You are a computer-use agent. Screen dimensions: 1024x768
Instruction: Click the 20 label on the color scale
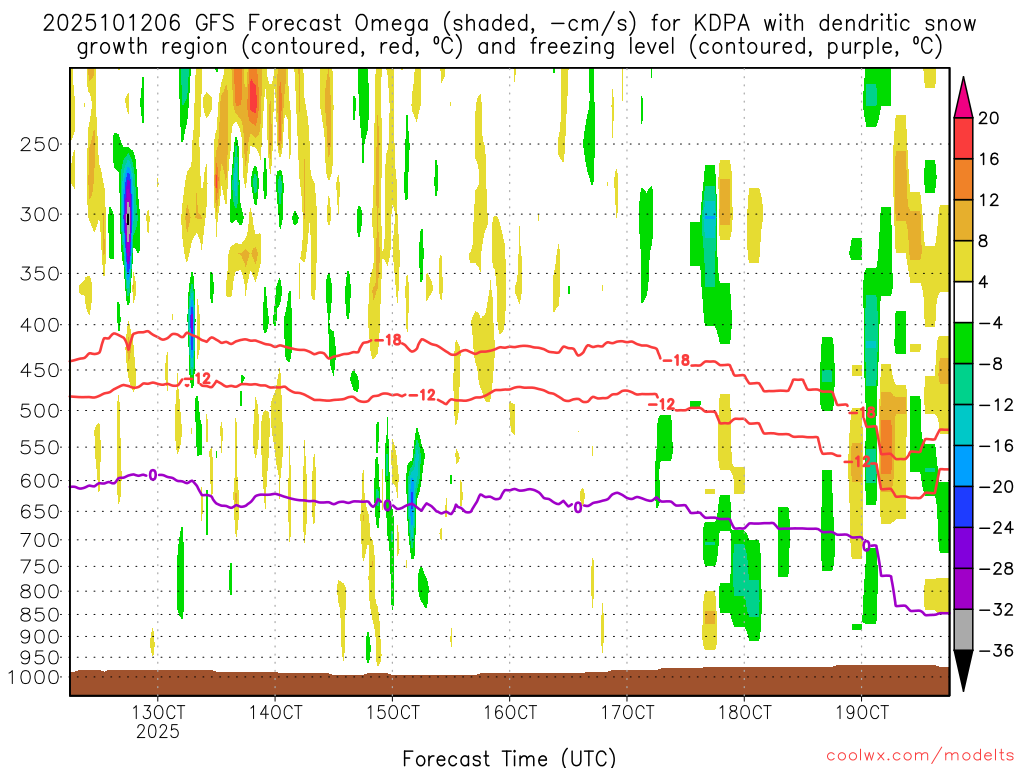click(x=989, y=118)
